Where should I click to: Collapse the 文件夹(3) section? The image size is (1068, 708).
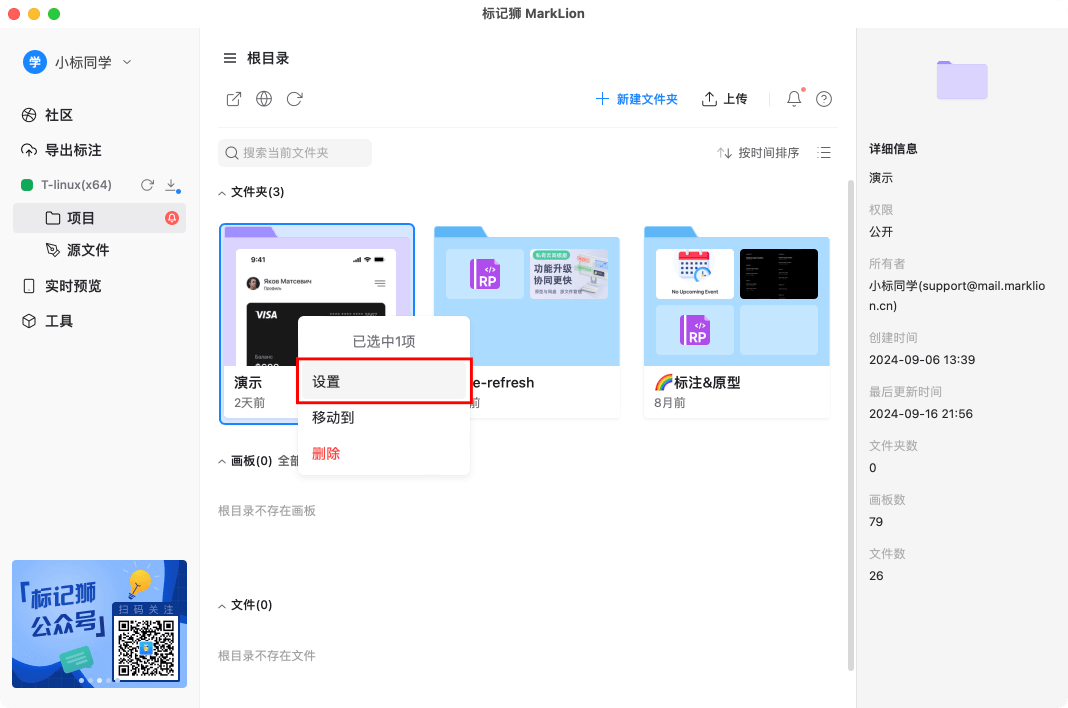click(223, 192)
